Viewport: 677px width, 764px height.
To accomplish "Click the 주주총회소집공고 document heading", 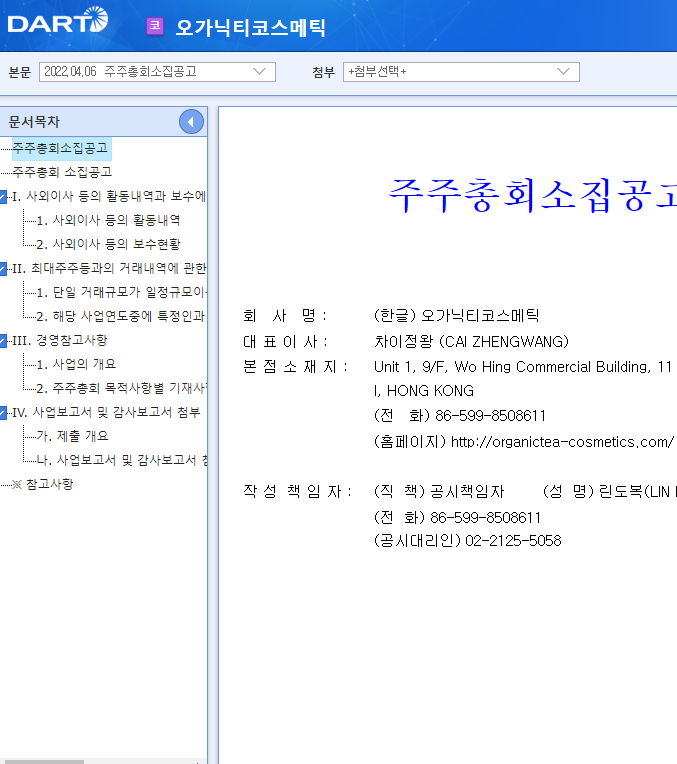I will (532, 195).
